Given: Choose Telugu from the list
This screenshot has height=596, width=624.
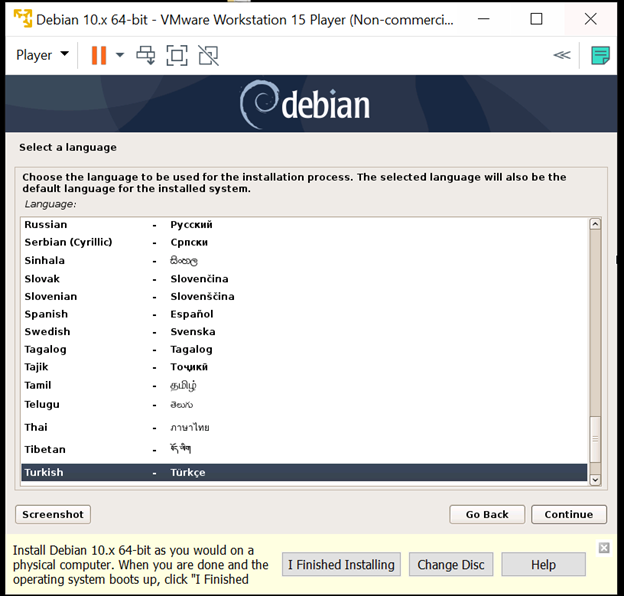Looking at the screenshot, I should tap(304, 404).
